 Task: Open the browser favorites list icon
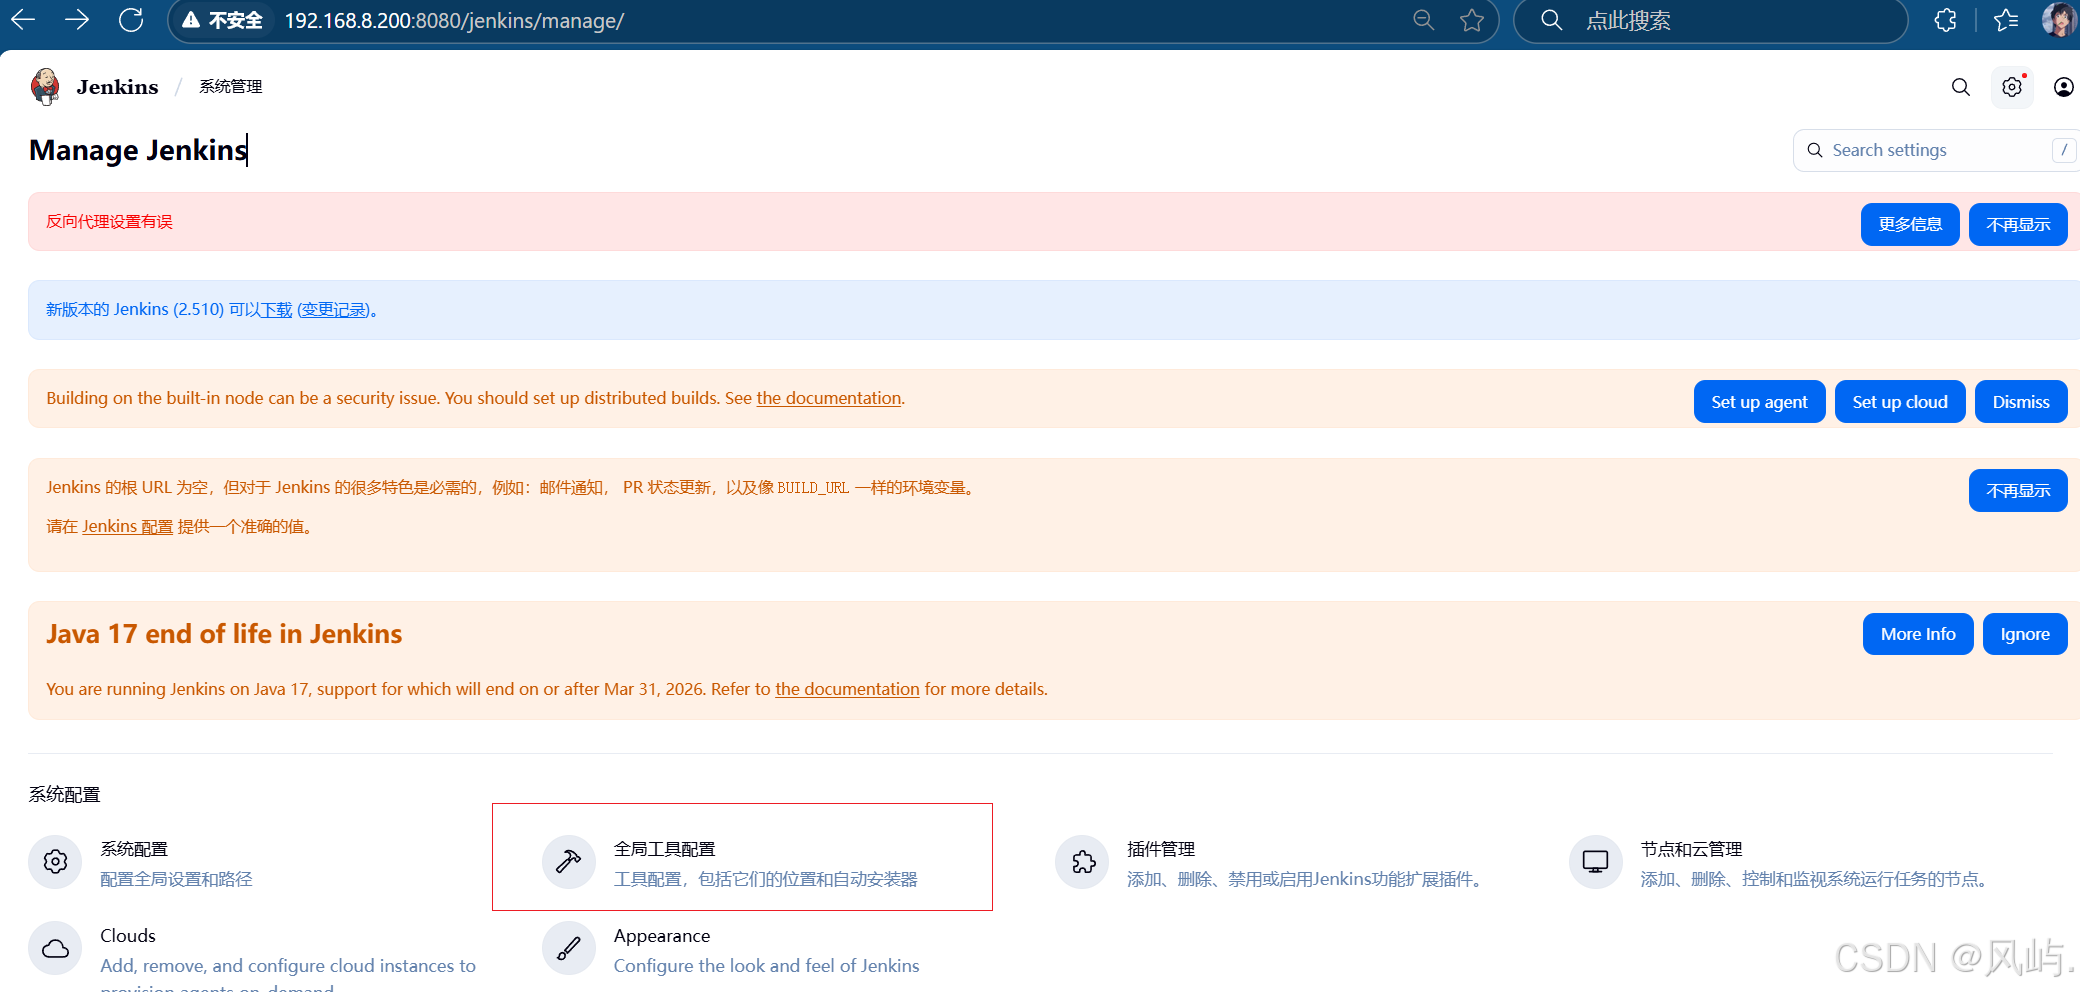tap(2006, 20)
